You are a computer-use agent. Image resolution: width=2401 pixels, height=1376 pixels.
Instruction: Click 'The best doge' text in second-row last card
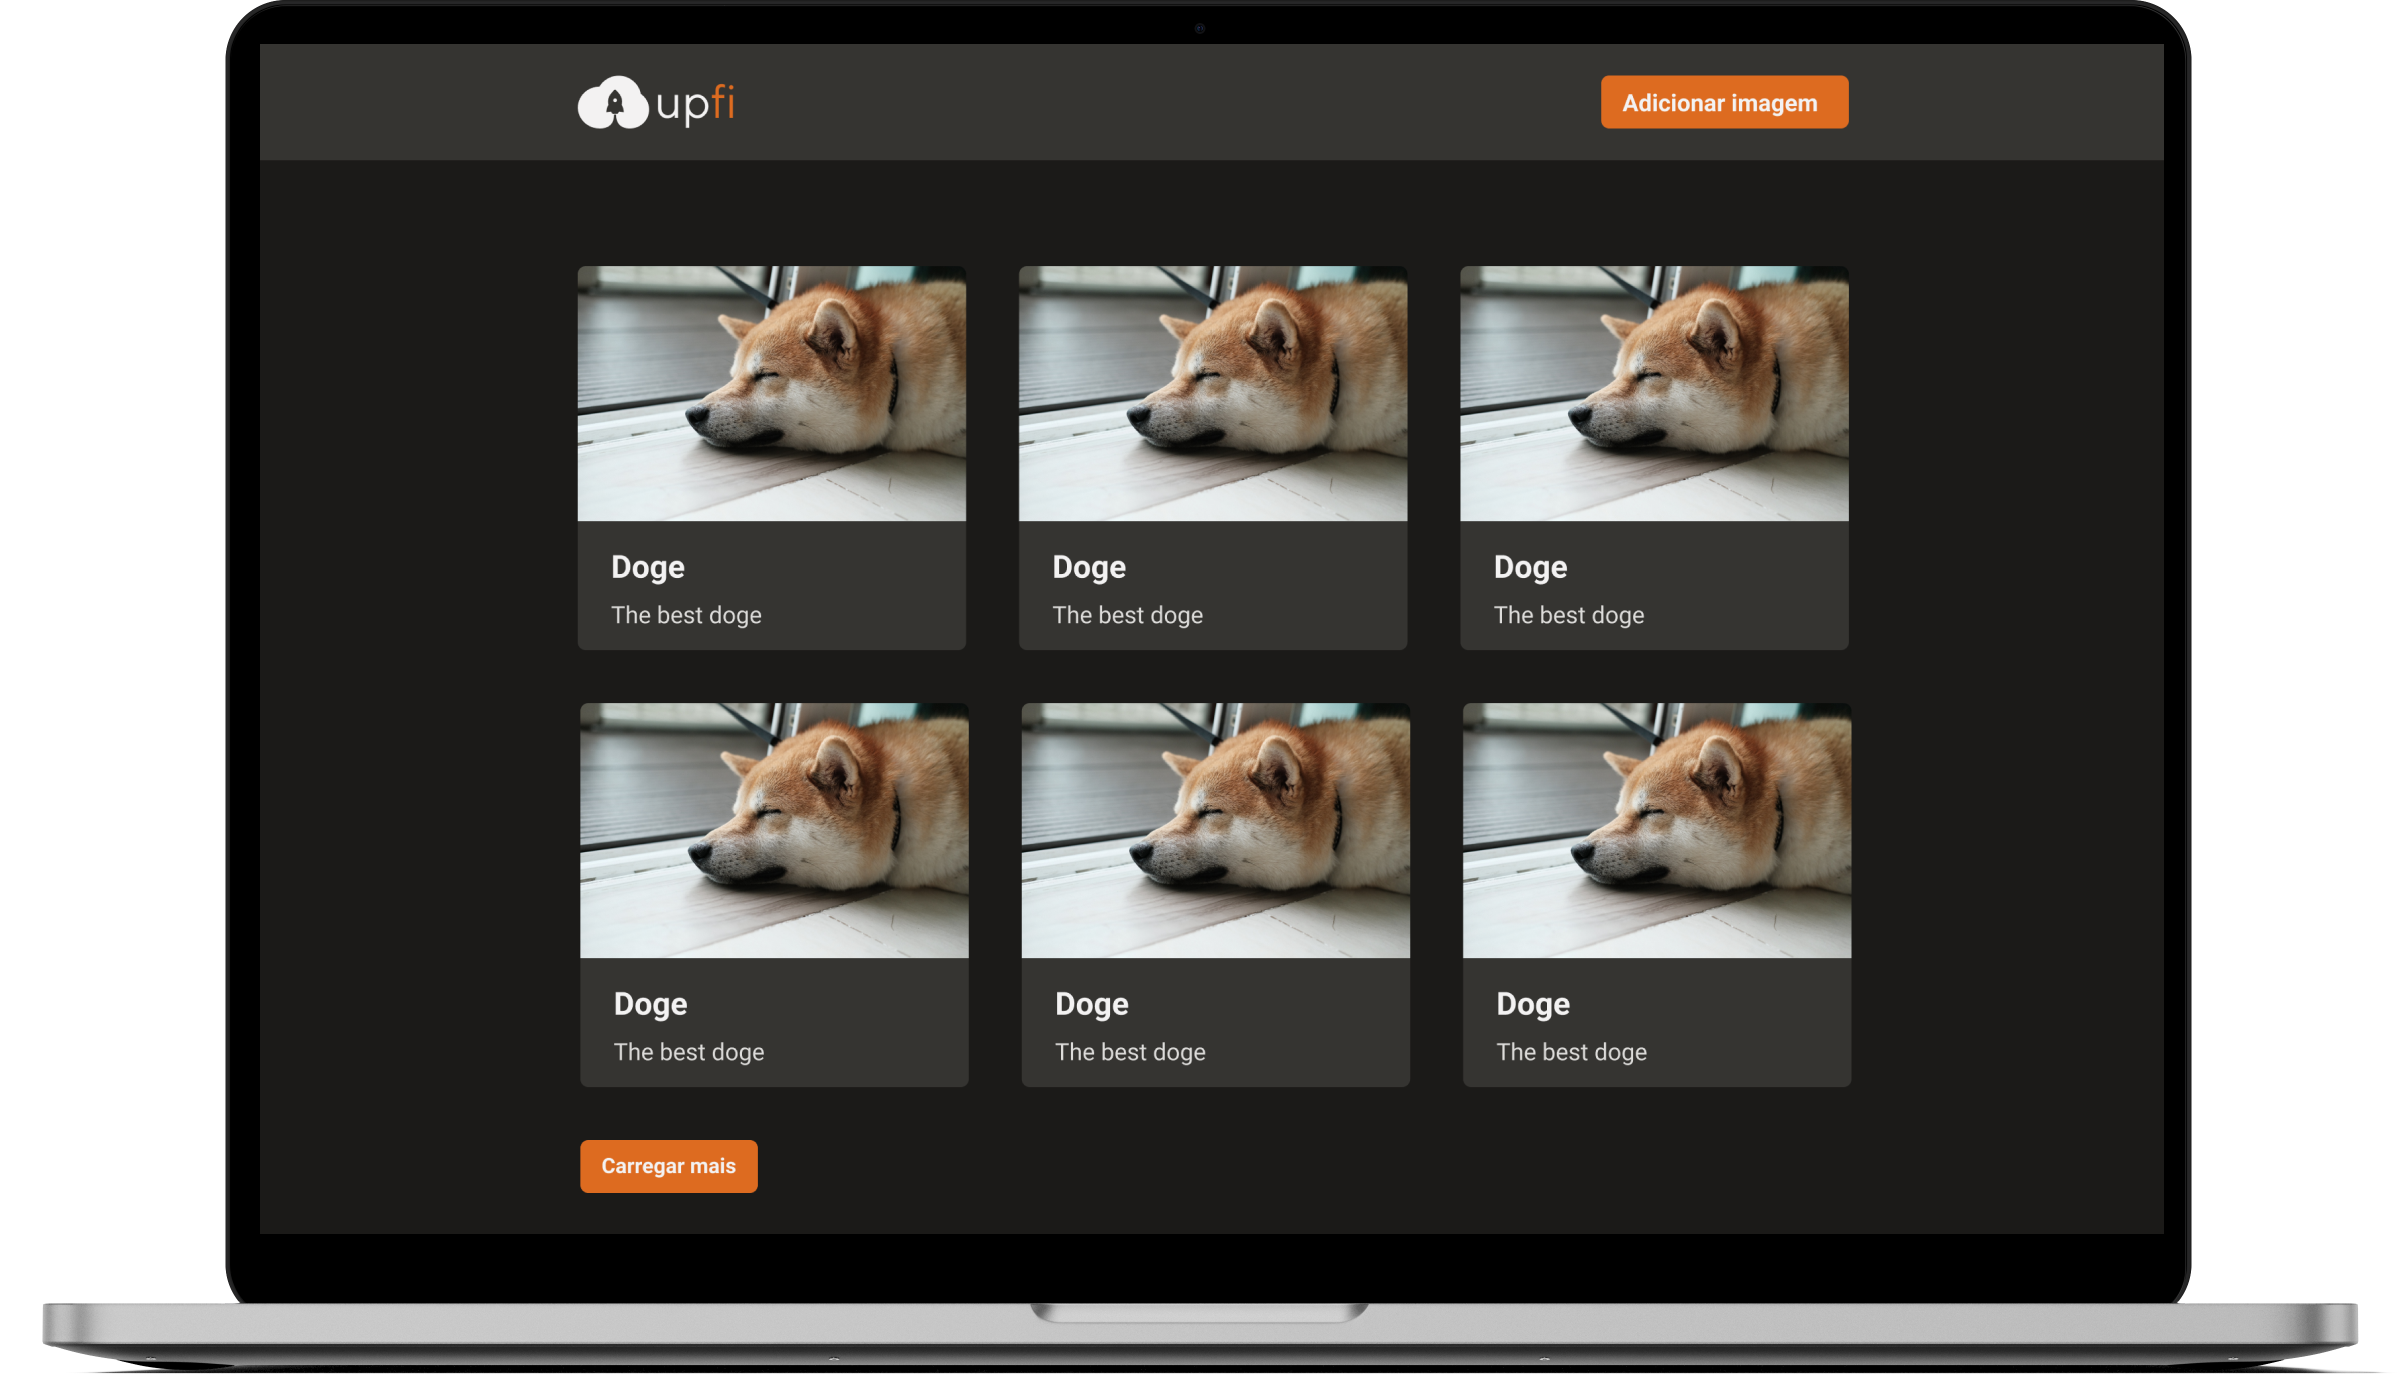click(1571, 1052)
